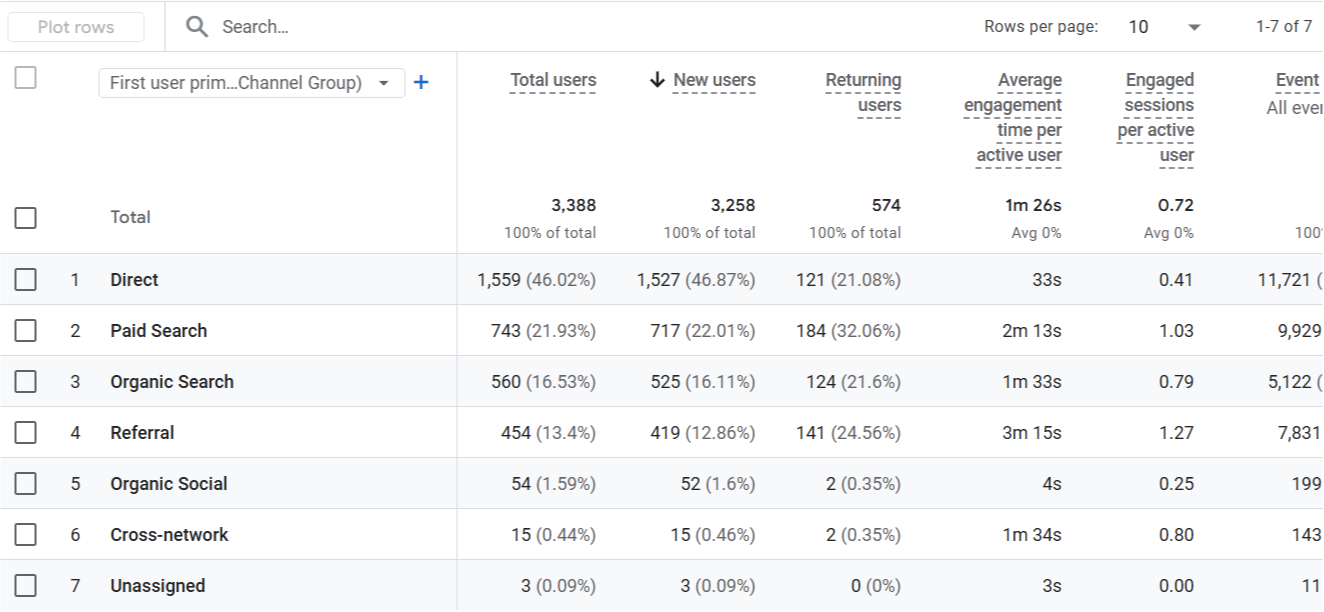Click the 1m 26s average total value

1033,205
